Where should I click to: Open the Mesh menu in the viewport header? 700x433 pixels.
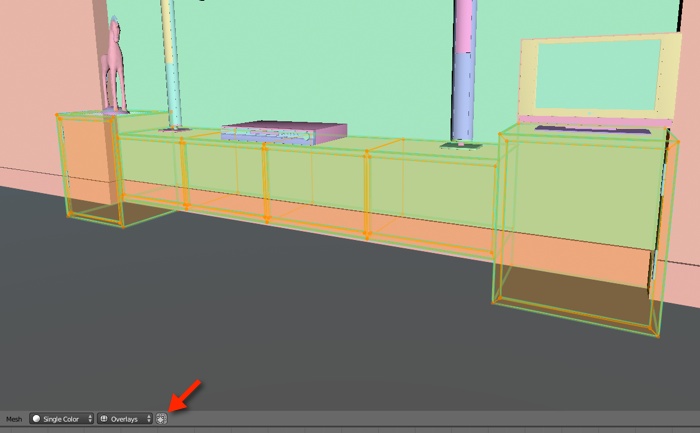pos(14,419)
